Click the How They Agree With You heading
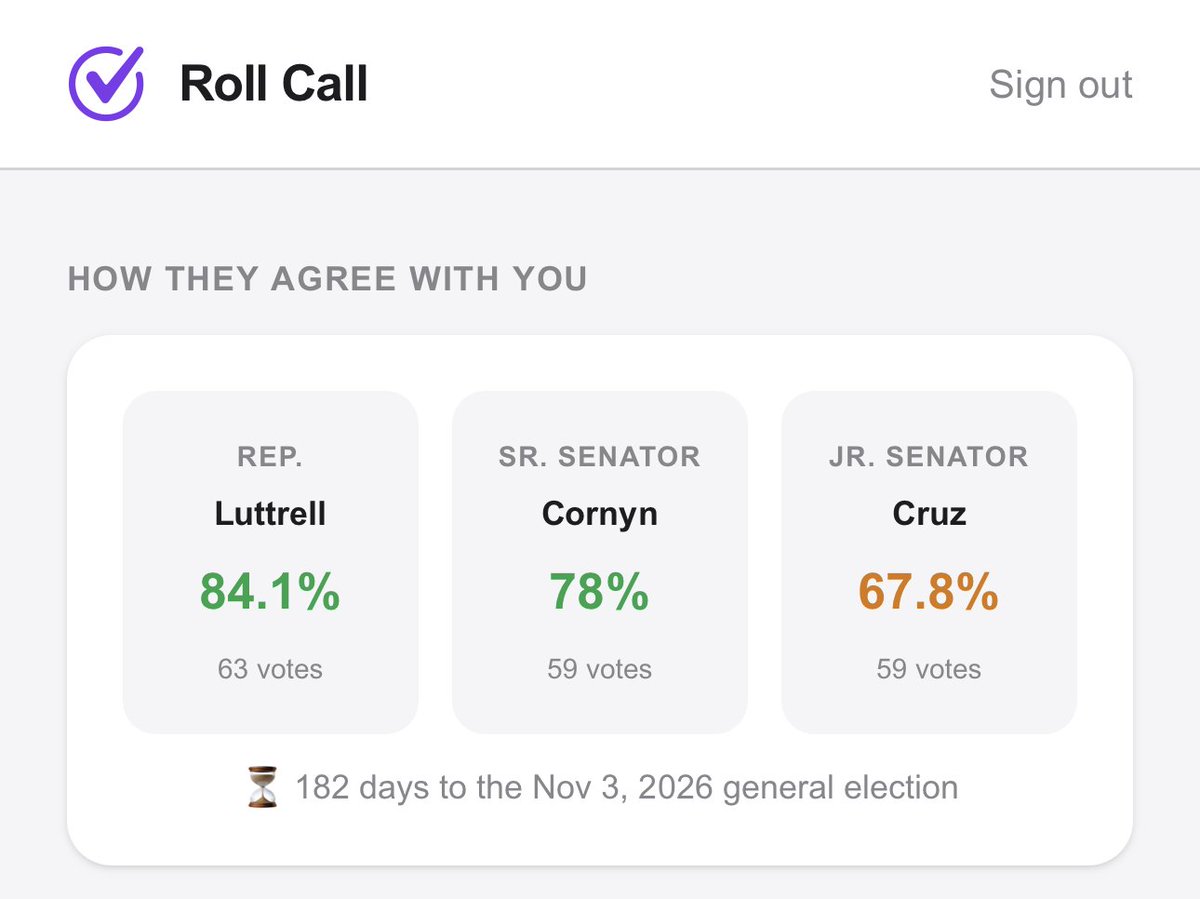The height and width of the screenshot is (899, 1200). (x=327, y=278)
